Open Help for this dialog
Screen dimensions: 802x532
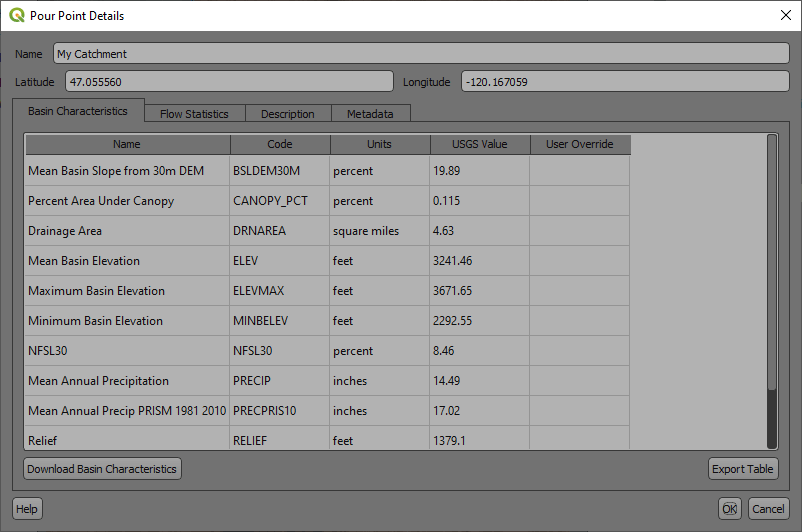point(27,508)
